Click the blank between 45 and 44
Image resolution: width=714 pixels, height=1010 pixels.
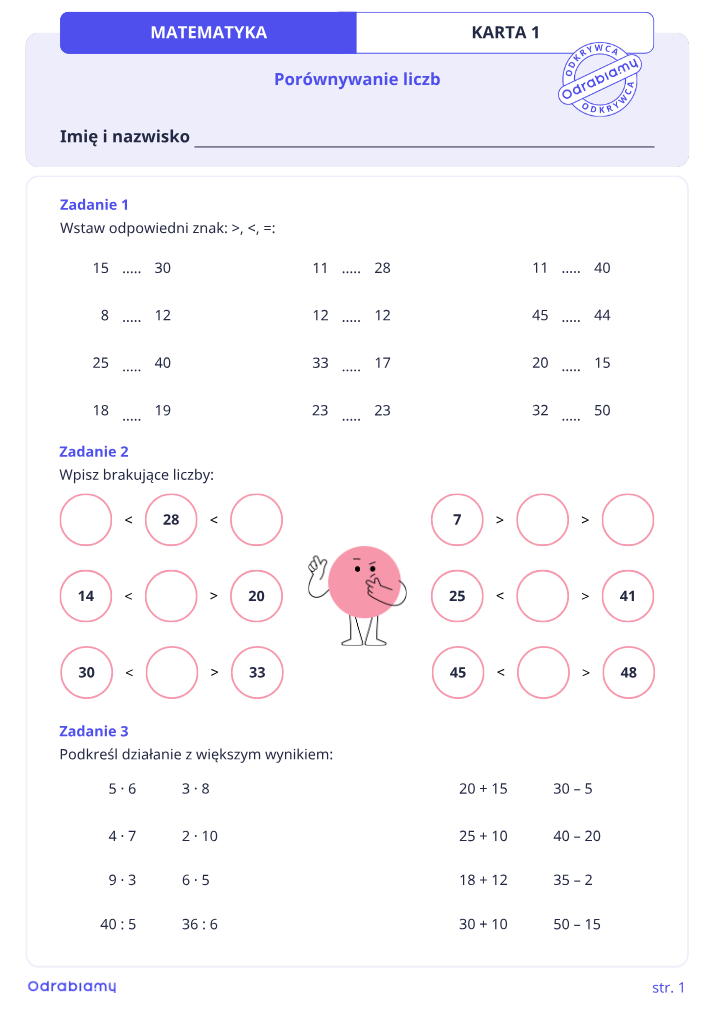click(571, 319)
